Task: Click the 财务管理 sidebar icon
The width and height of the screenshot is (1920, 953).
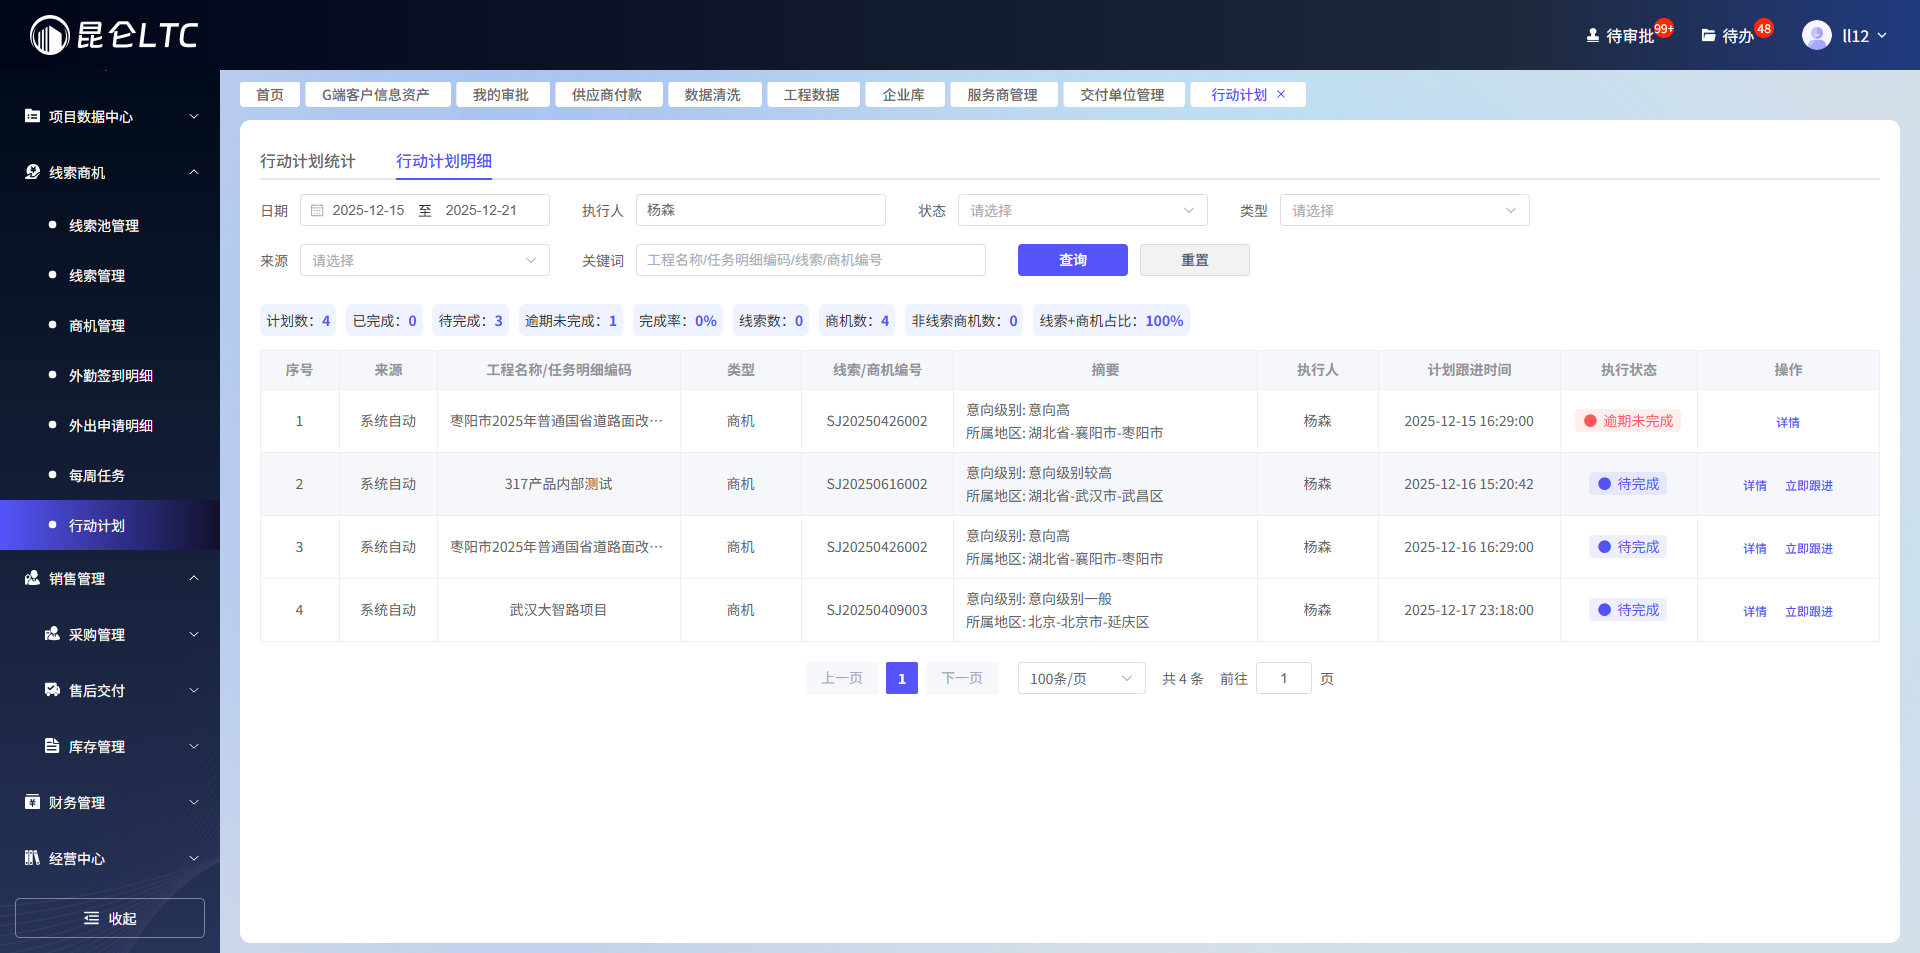Action: coord(33,802)
